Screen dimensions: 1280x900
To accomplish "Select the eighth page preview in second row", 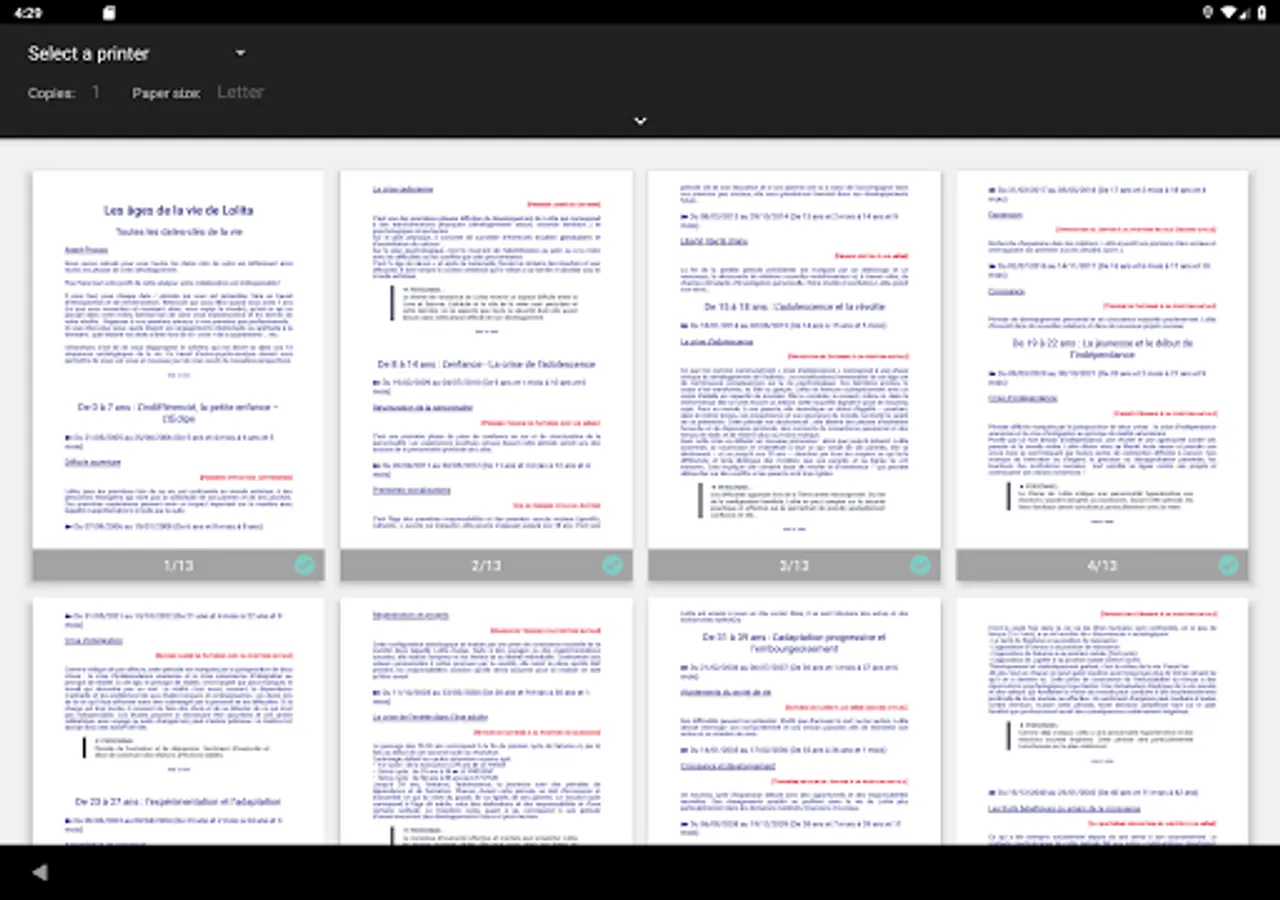I will pyautogui.click(x=1102, y=721).
